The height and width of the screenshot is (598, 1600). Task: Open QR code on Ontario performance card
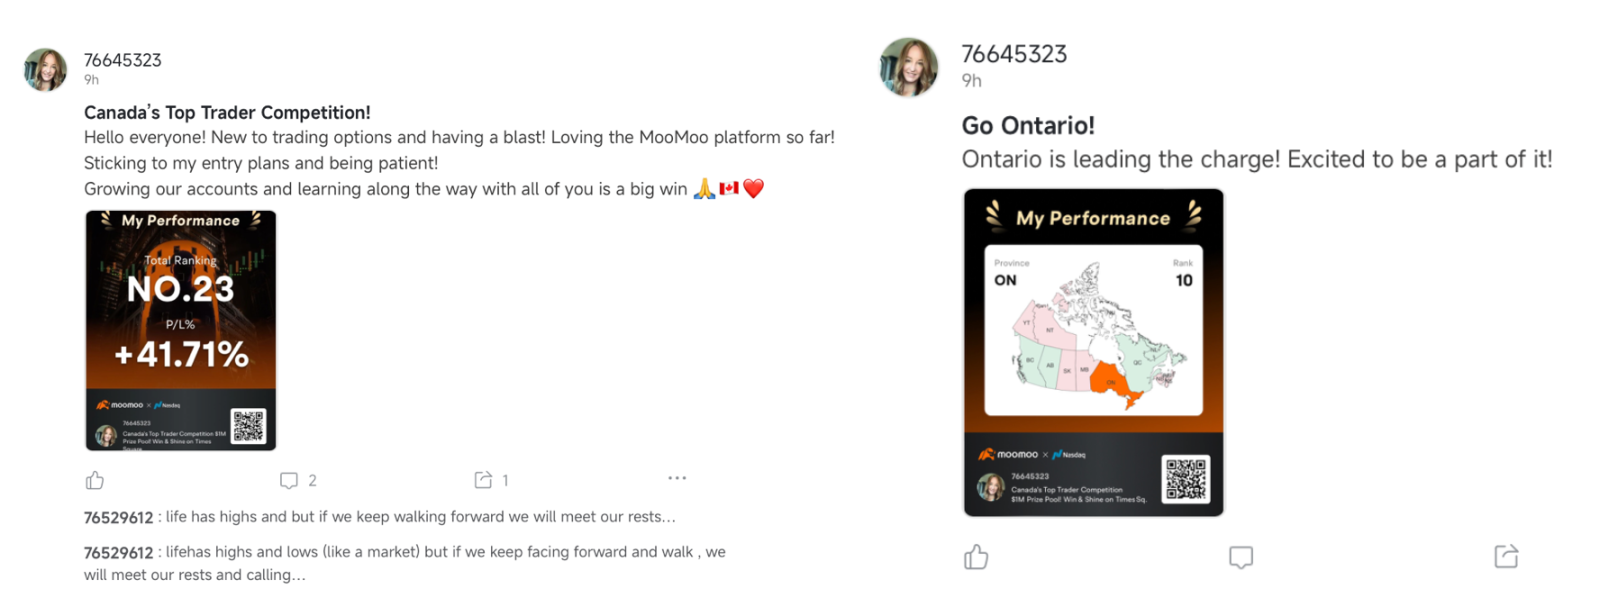(x=1186, y=479)
